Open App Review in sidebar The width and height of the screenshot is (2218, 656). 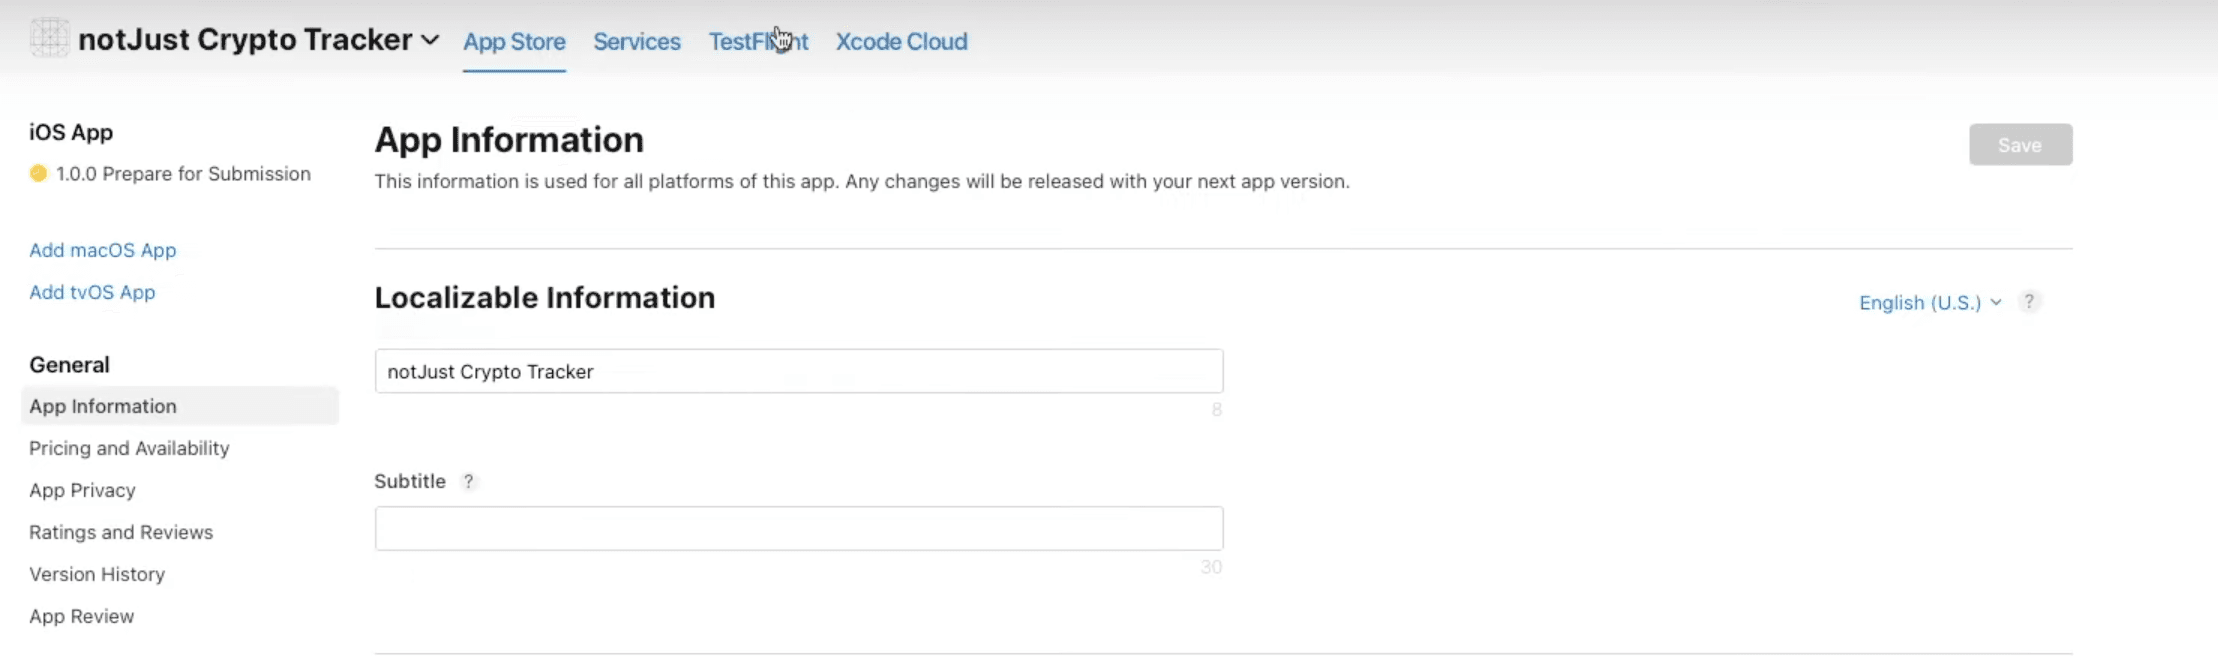[x=81, y=616]
